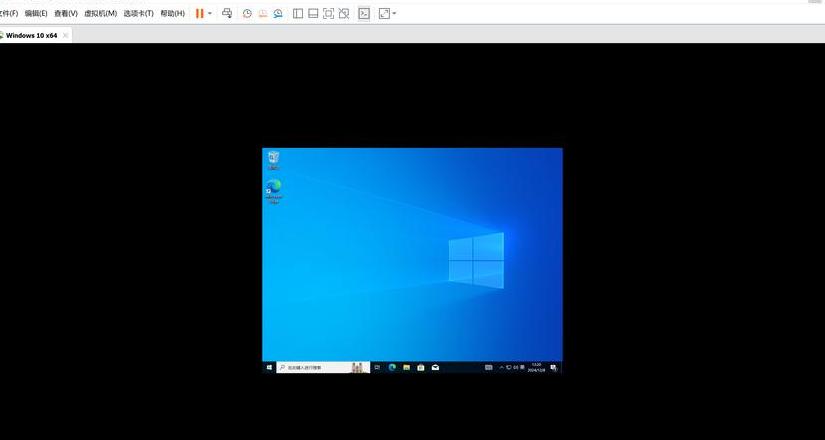Open Recycle Bin on guest desktop
Screen dimensions: 825x440
[x=274, y=160]
